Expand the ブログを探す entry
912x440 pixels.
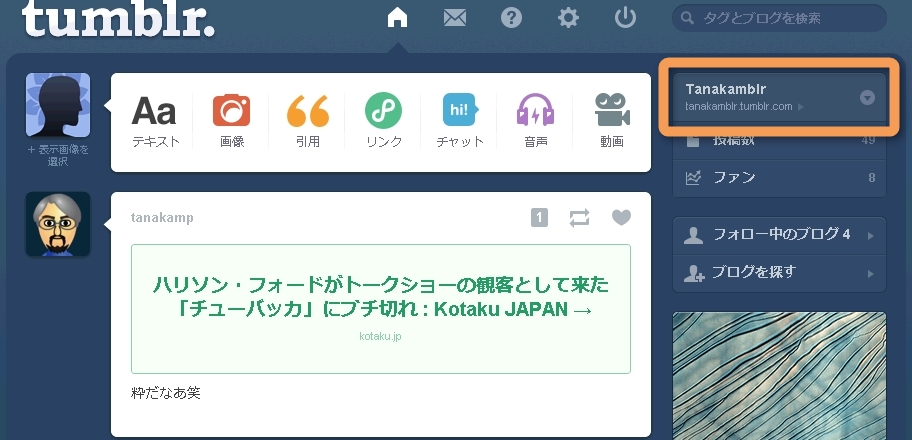pyautogui.click(x=779, y=273)
